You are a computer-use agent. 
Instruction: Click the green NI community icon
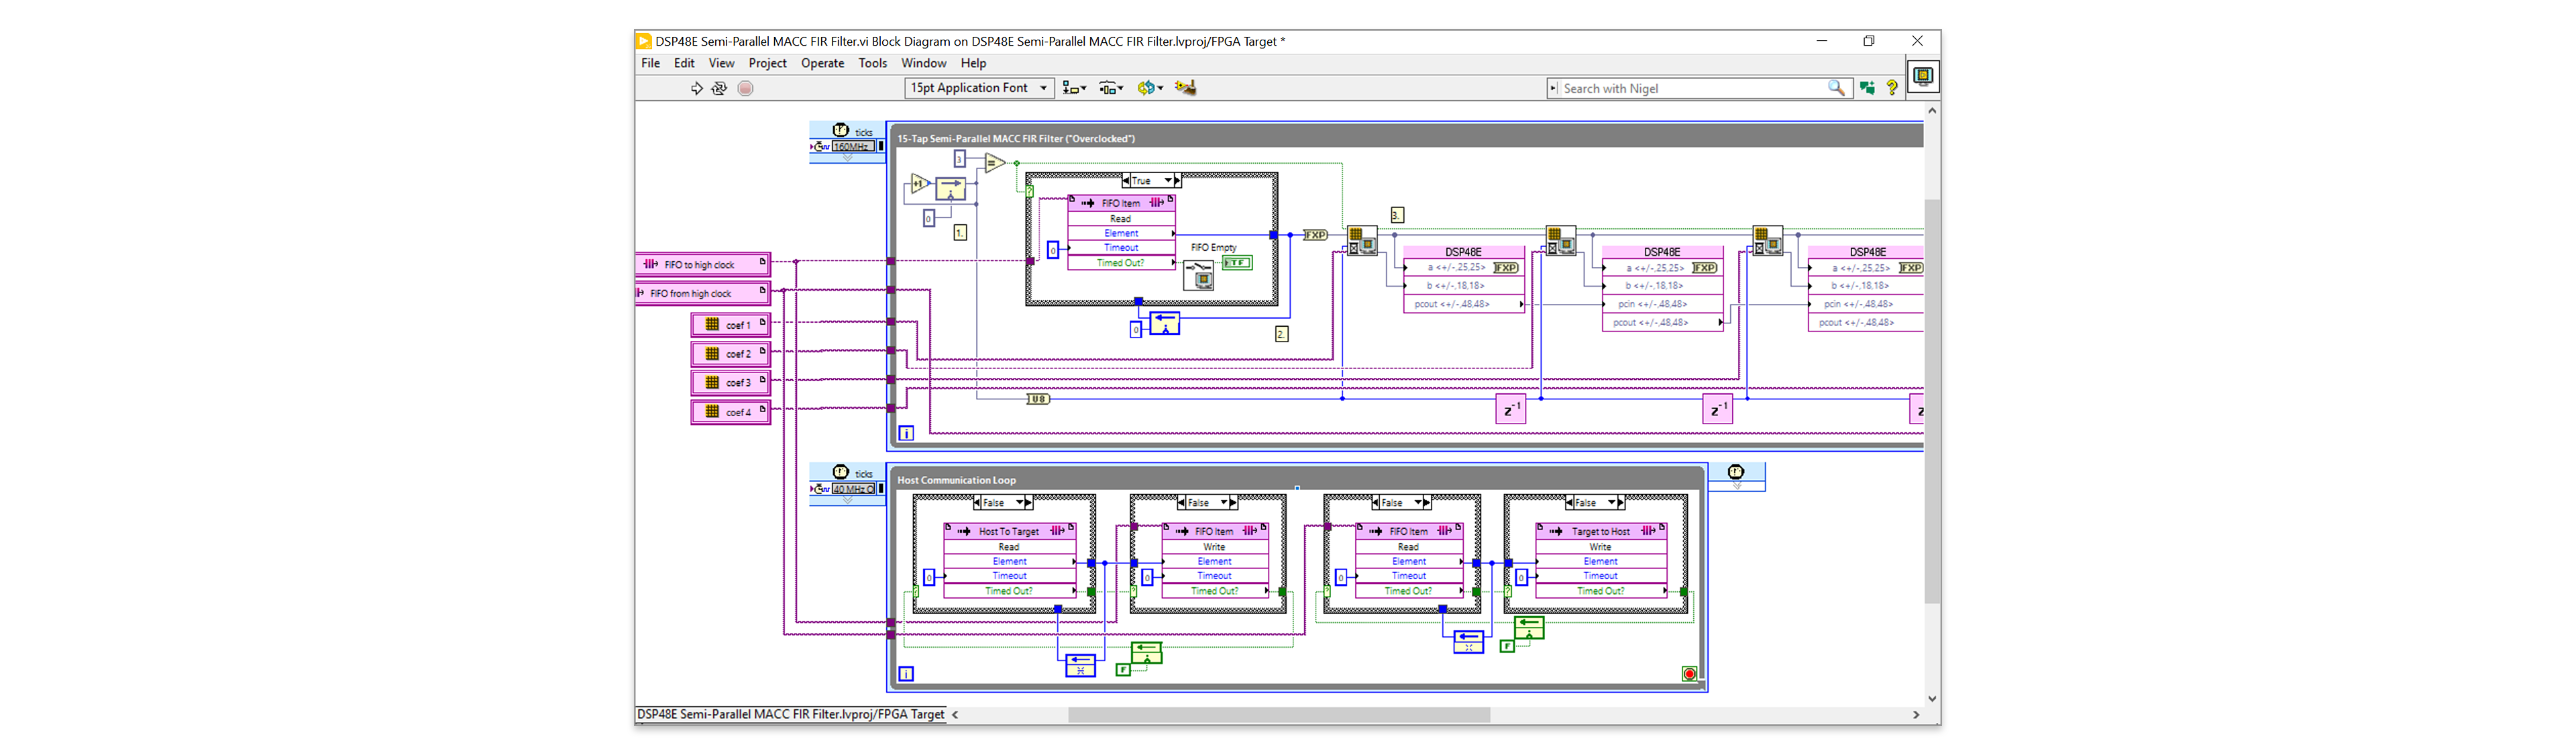1867,88
